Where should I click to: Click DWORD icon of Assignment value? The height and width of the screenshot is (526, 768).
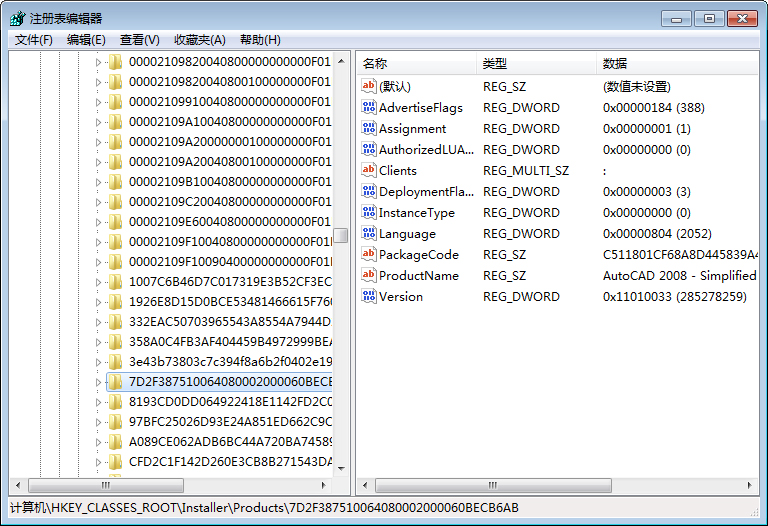tap(368, 128)
